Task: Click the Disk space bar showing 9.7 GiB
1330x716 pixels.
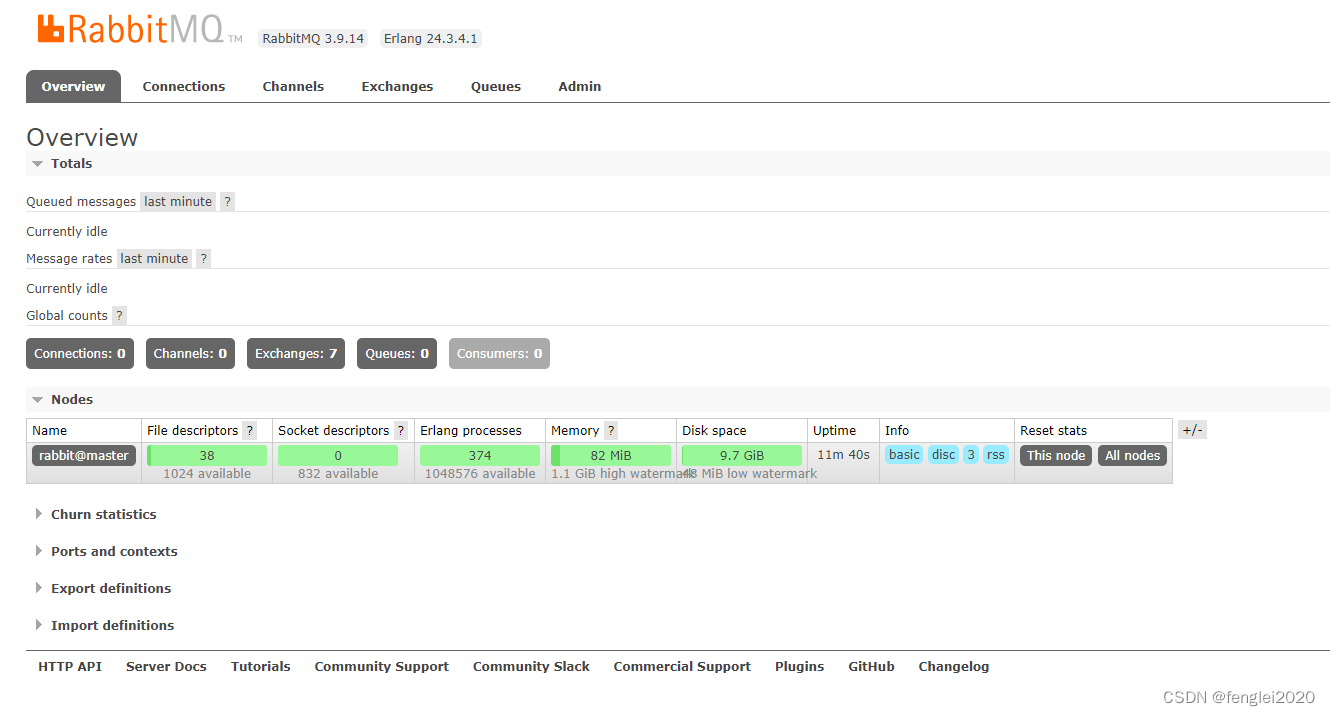Action: [742, 456]
